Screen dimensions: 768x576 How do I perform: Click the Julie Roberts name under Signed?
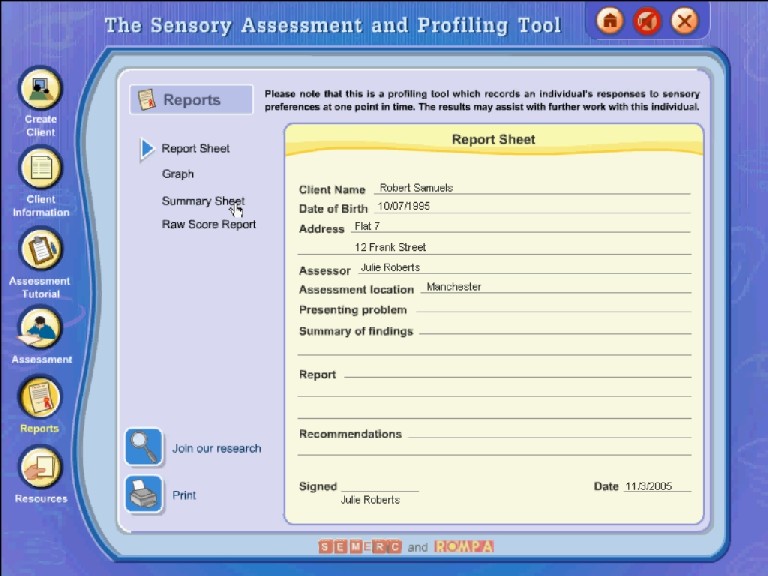pos(370,500)
